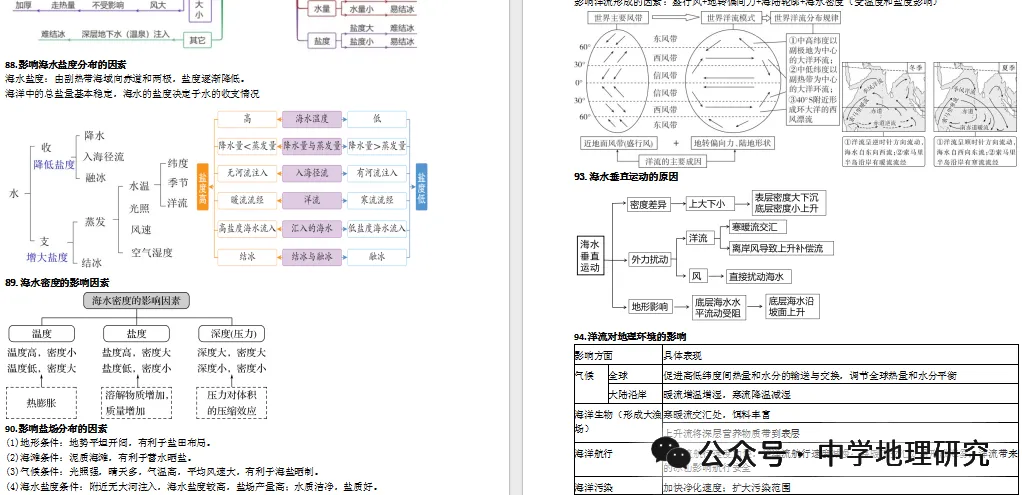Click the '底层海水沿坡面上升' box
This screenshot has width=1022, height=495.
click(x=791, y=307)
